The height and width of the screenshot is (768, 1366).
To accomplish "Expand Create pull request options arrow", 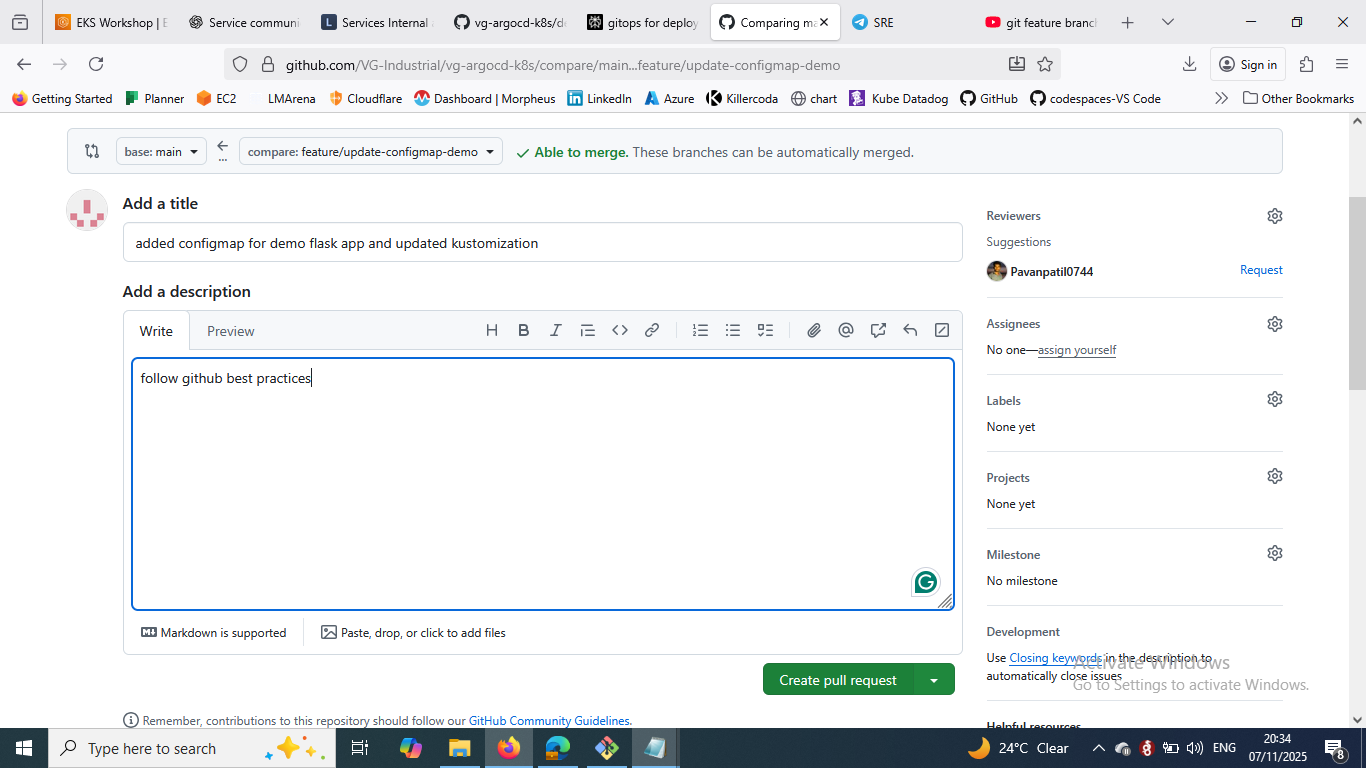I will point(934,680).
